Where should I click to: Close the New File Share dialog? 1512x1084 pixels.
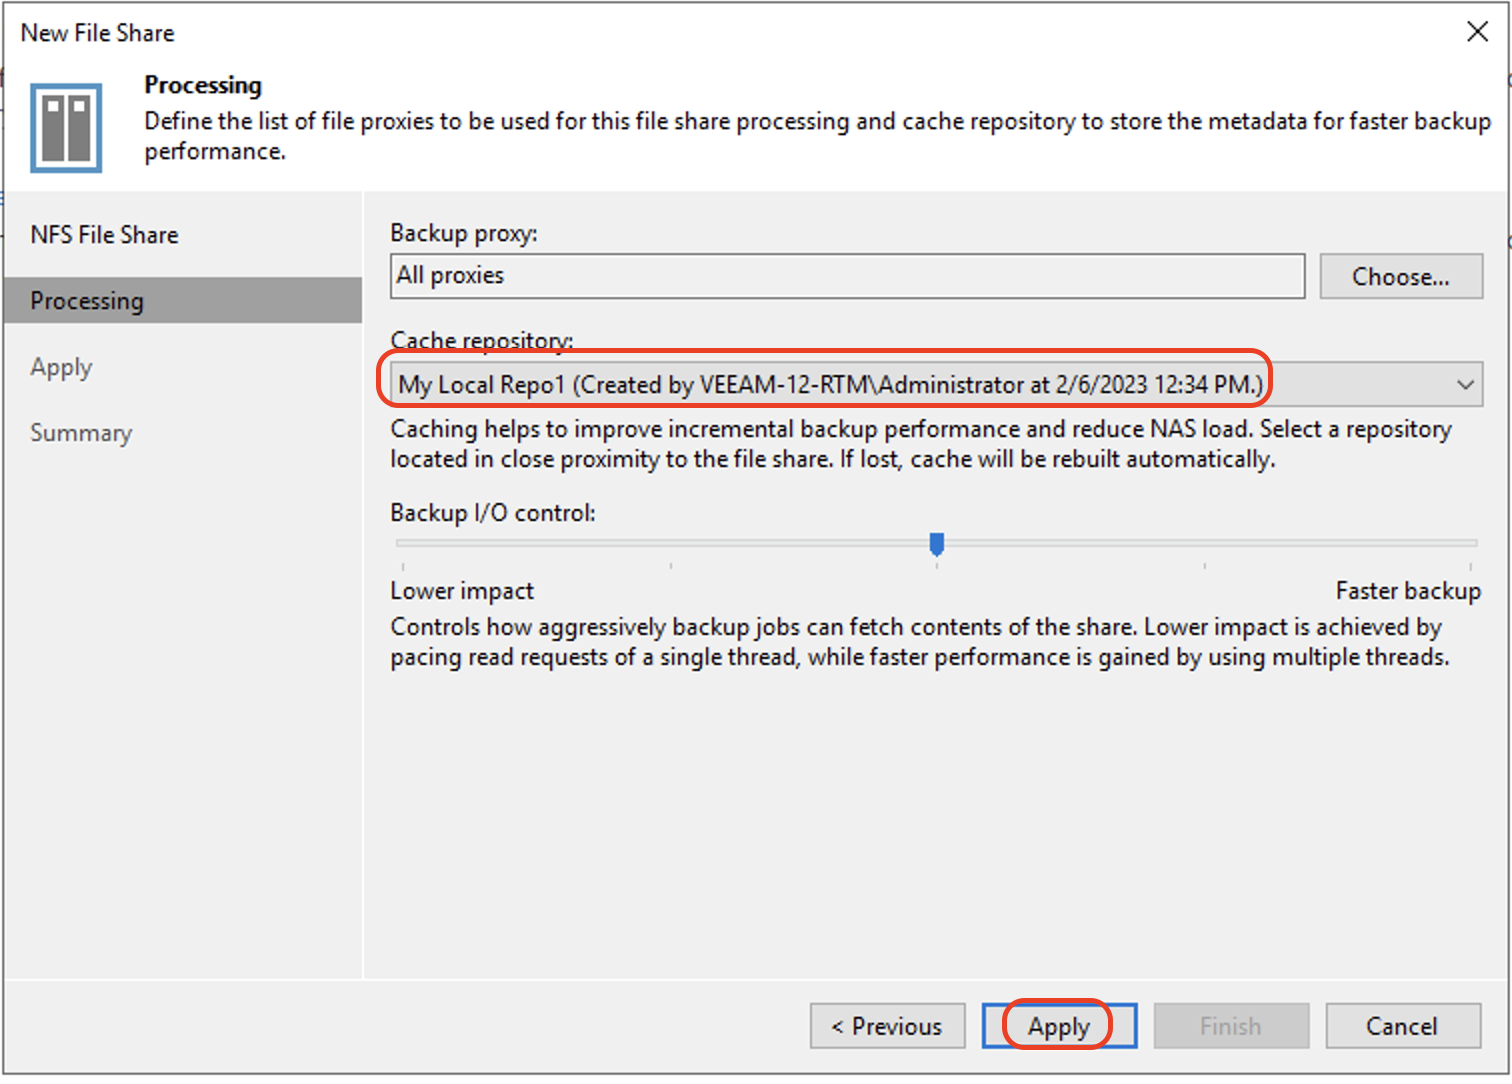1477,32
